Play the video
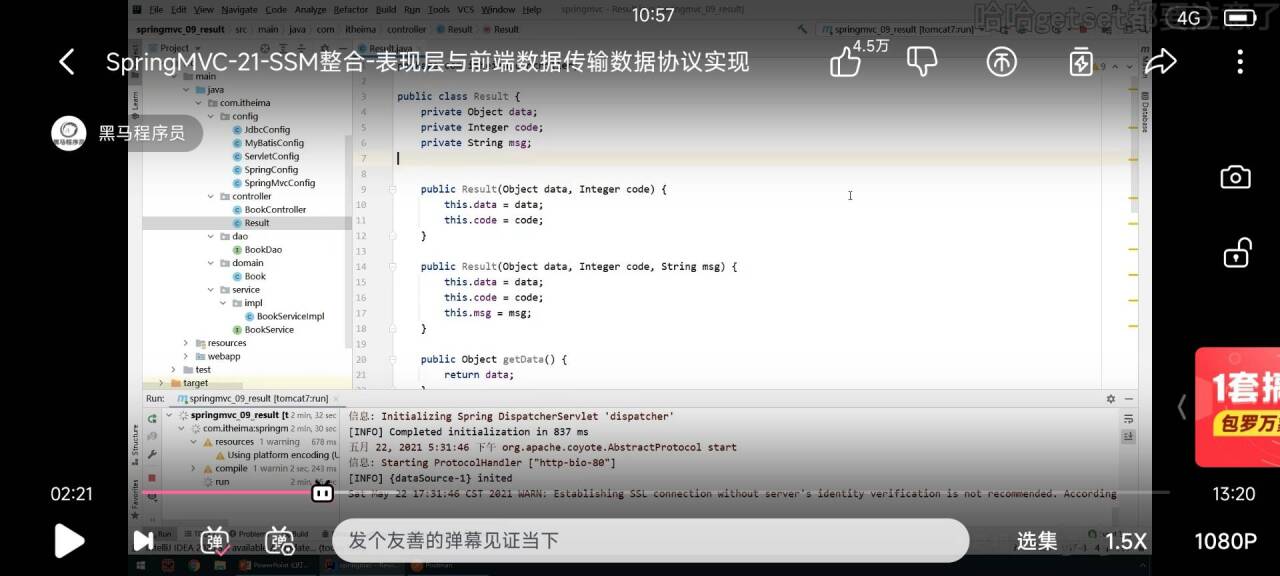The height and width of the screenshot is (576, 1280). [68, 541]
